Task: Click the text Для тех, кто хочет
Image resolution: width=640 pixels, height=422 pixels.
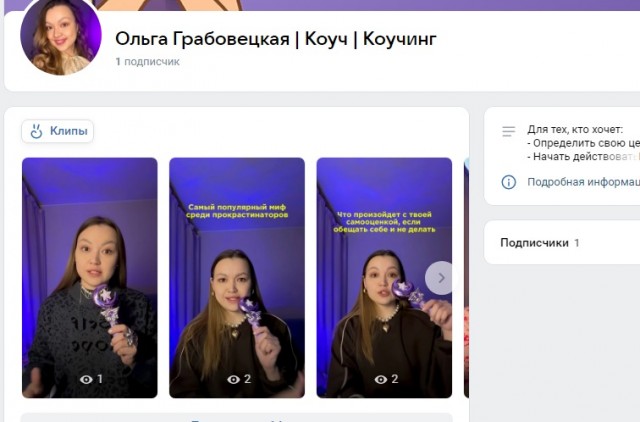Action: pos(575,129)
